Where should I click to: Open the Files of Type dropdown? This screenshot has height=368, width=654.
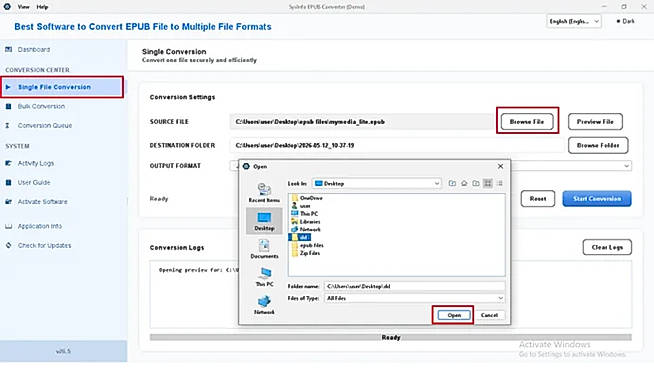click(414, 298)
